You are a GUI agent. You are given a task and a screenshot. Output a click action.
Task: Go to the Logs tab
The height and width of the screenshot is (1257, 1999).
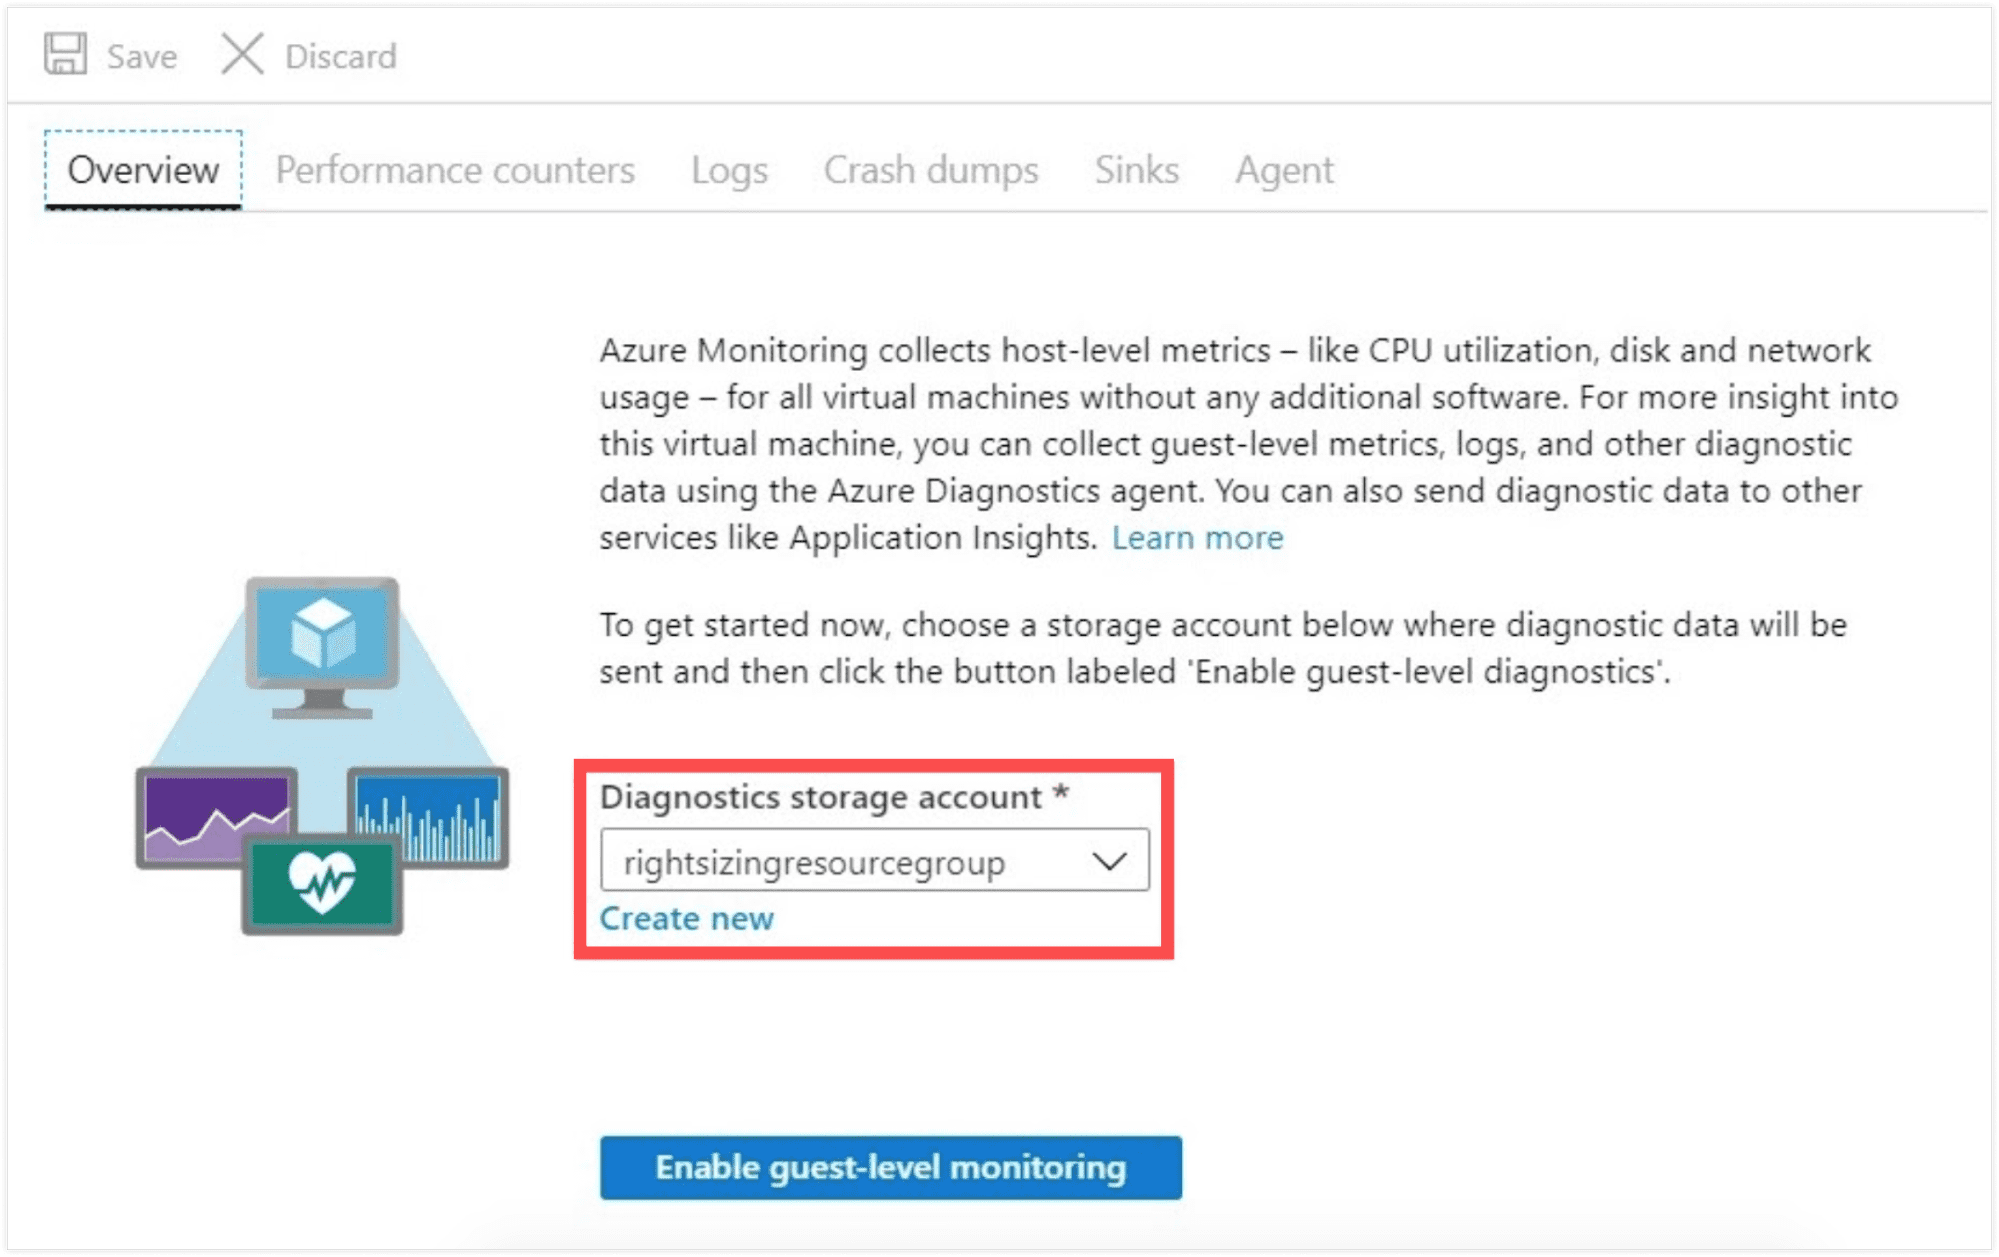pyautogui.click(x=729, y=170)
